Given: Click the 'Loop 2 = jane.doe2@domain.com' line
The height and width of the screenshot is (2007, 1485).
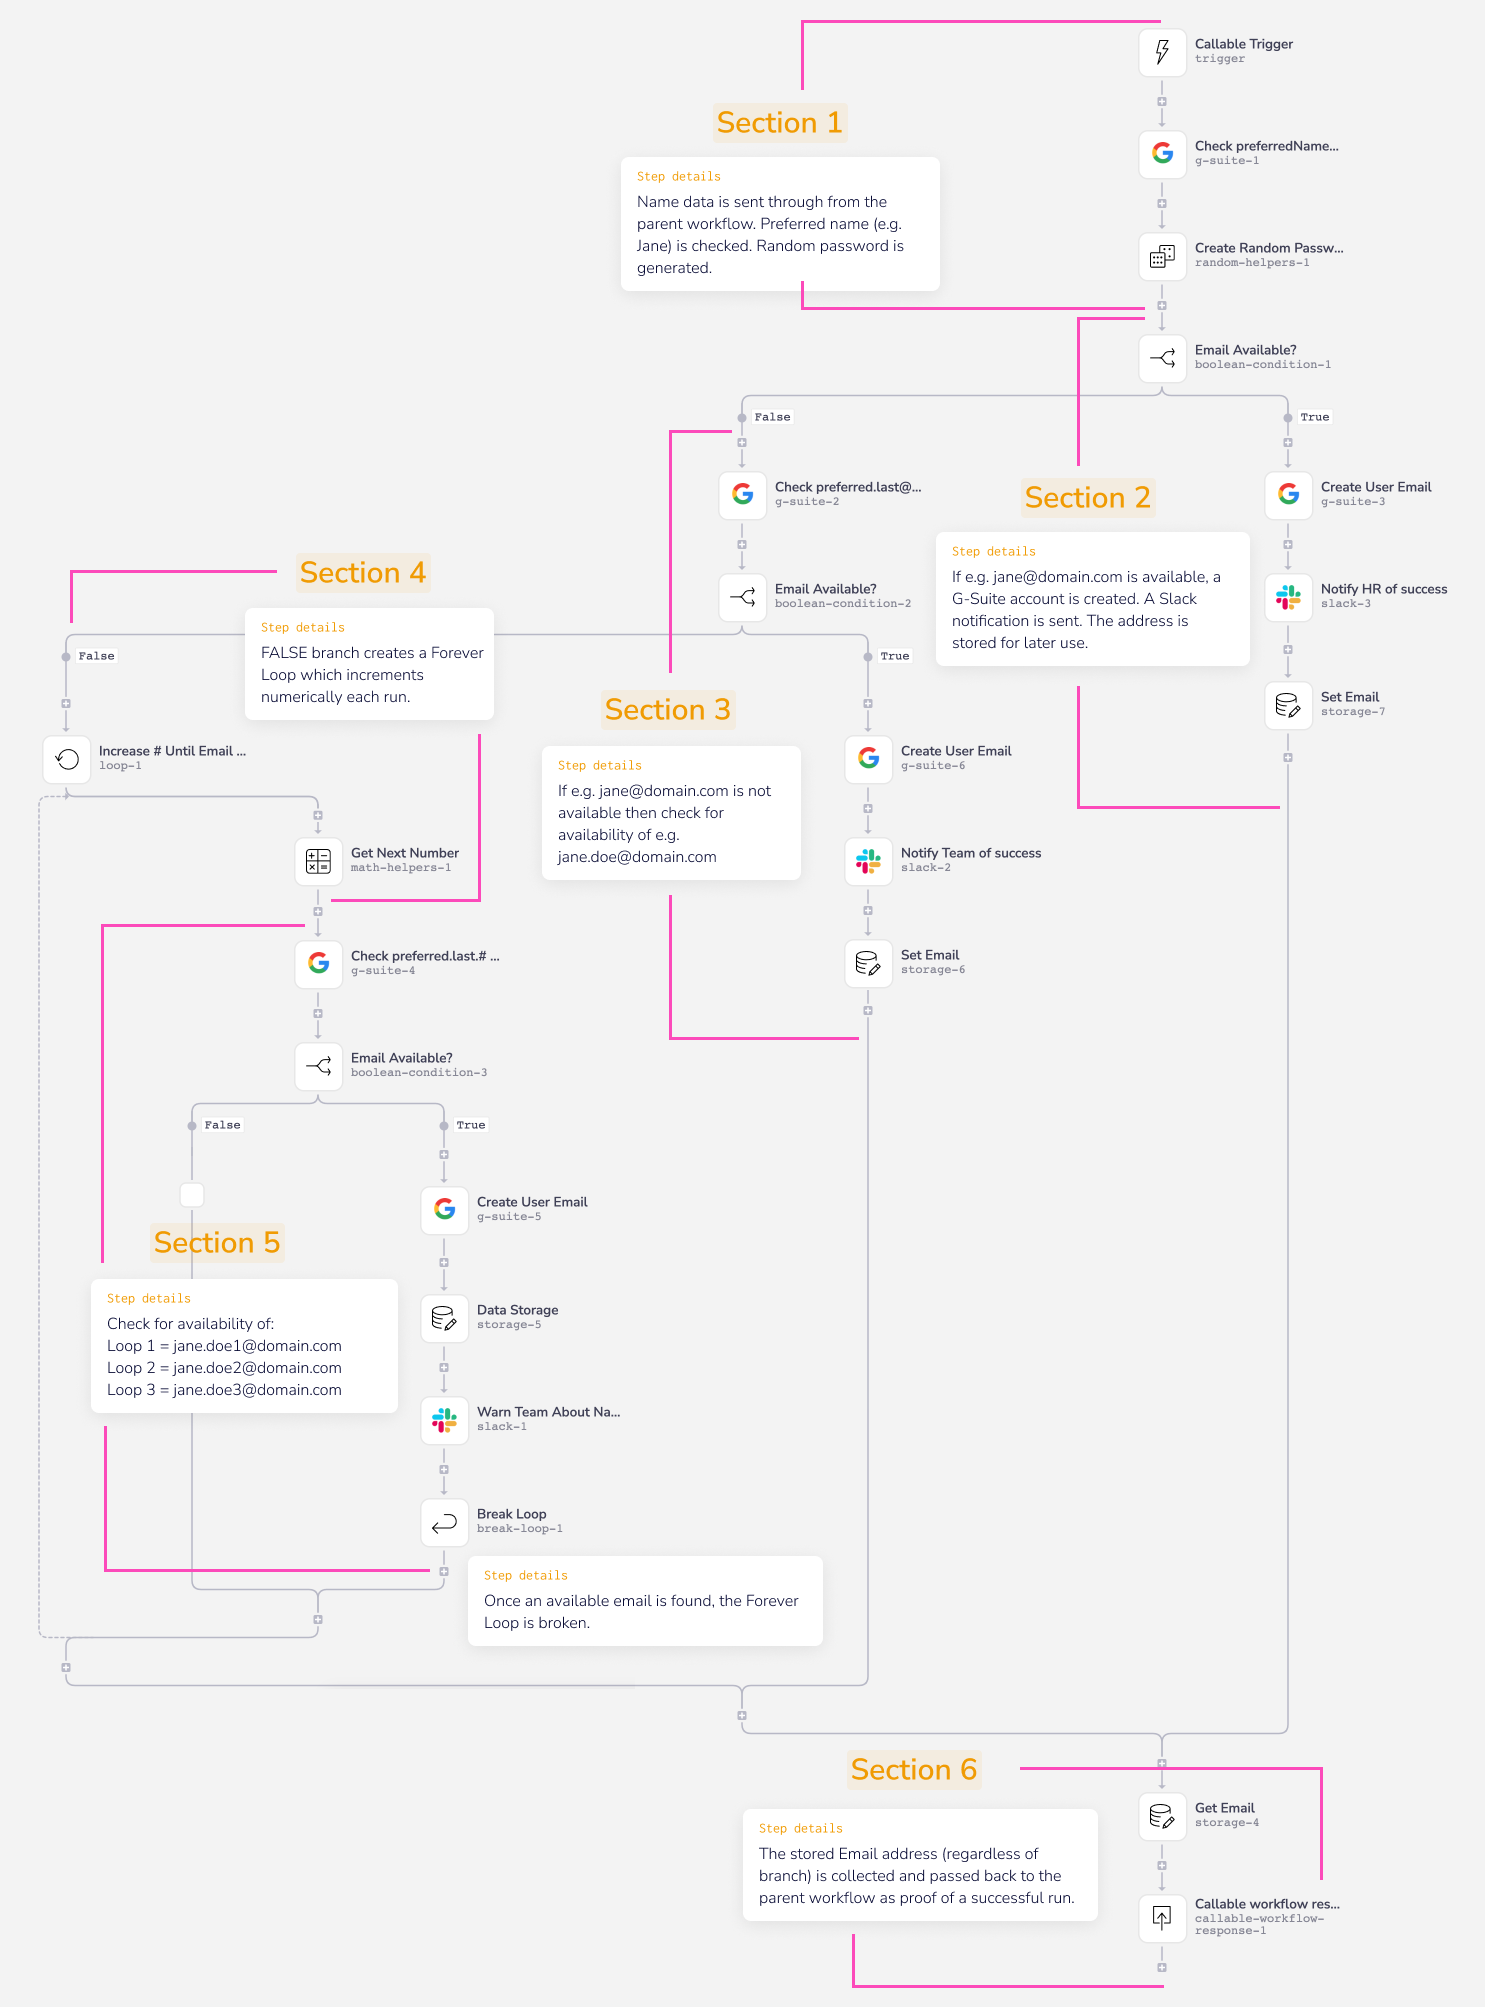Looking at the screenshot, I should (224, 1368).
